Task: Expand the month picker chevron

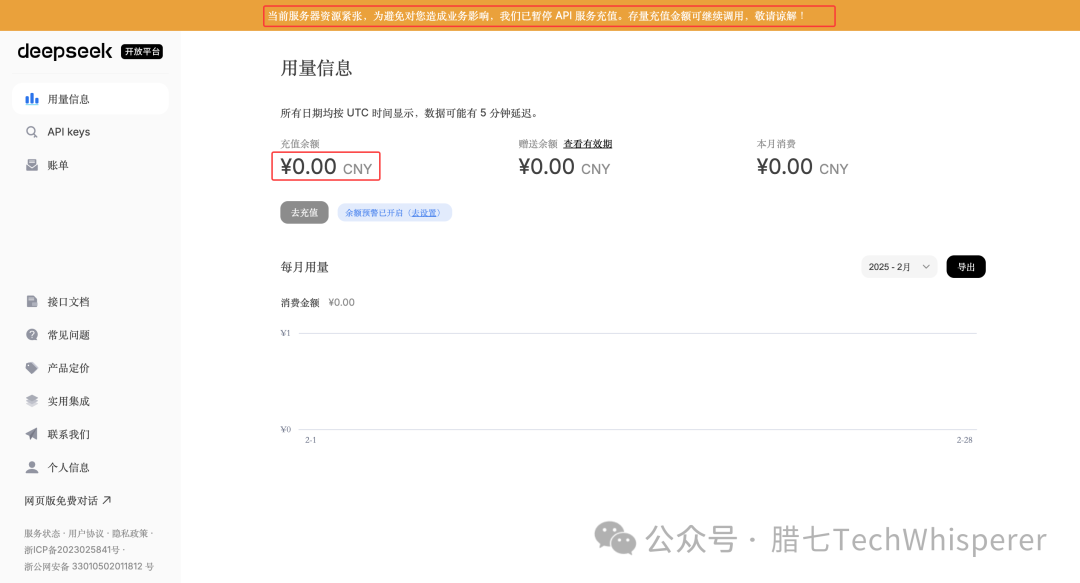Action: [925, 266]
